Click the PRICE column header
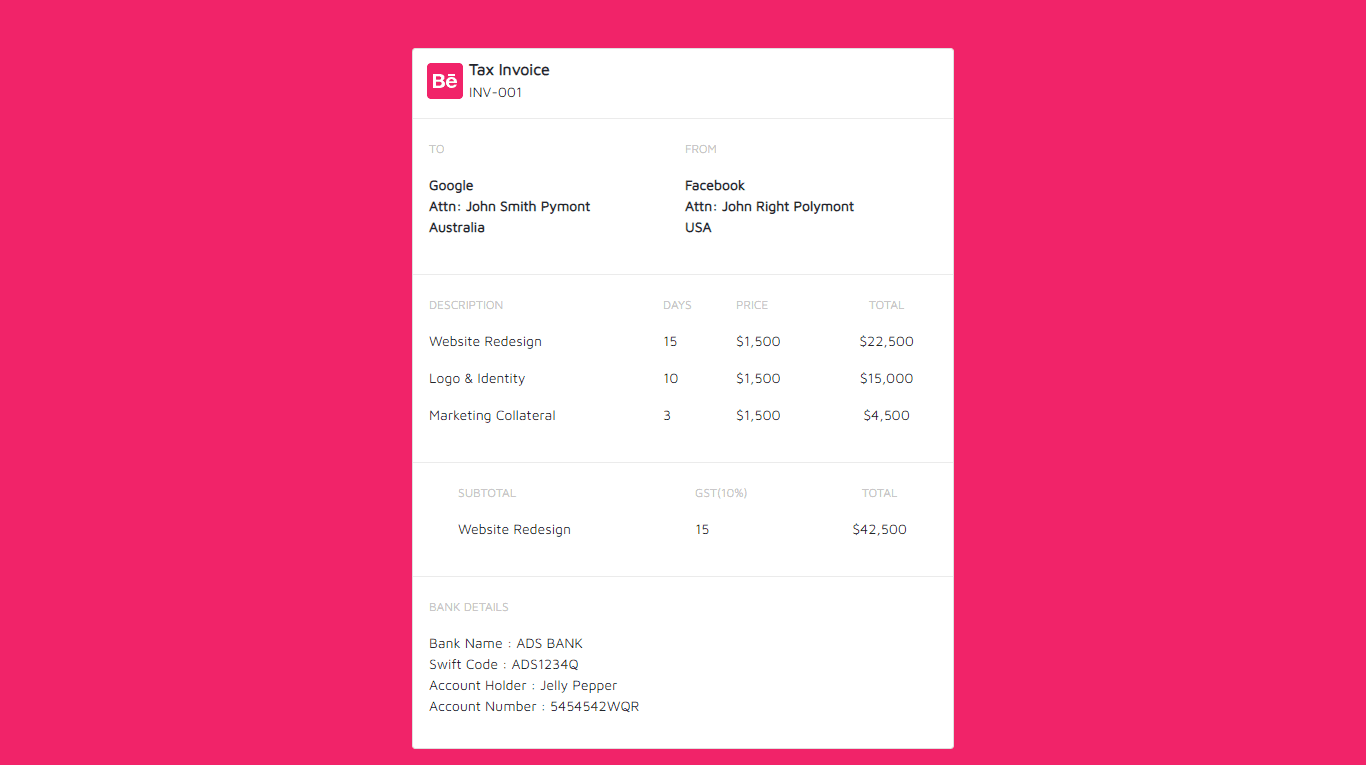The width and height of the screenshot is (1366, 765). [x=752, y=305]
